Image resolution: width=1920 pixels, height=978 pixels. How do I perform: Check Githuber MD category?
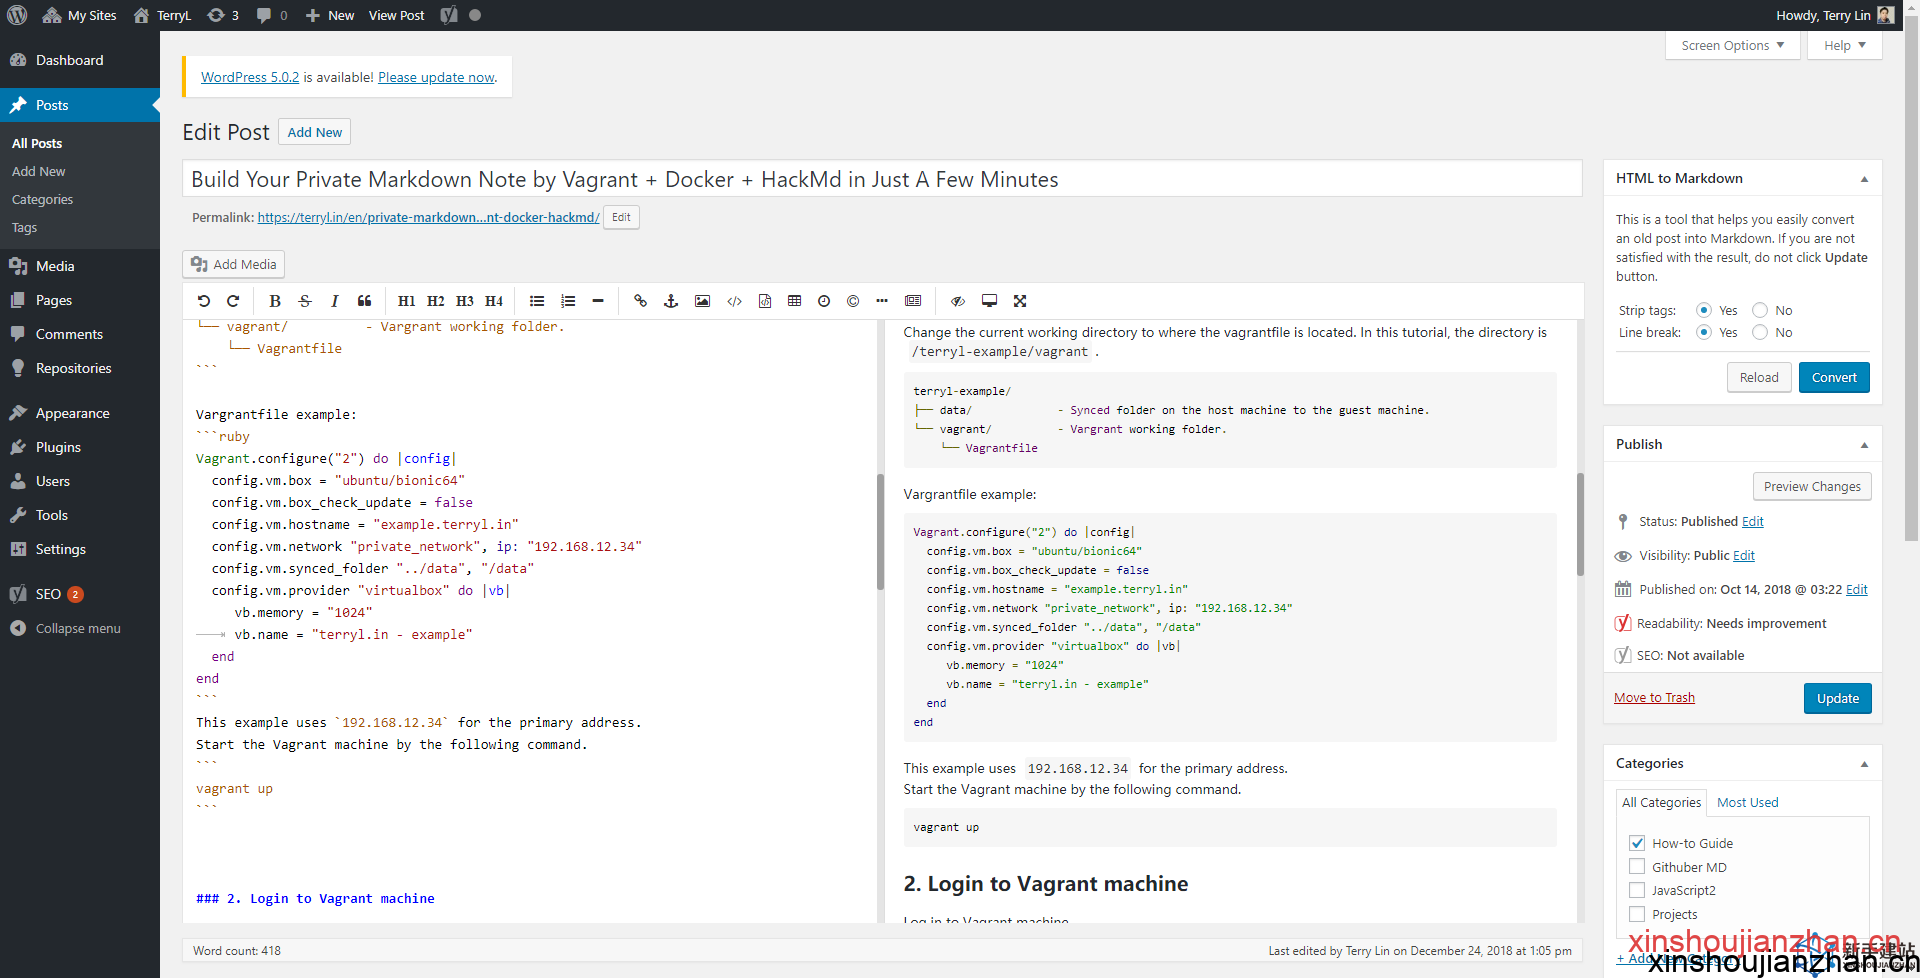tap(1637, 867)
